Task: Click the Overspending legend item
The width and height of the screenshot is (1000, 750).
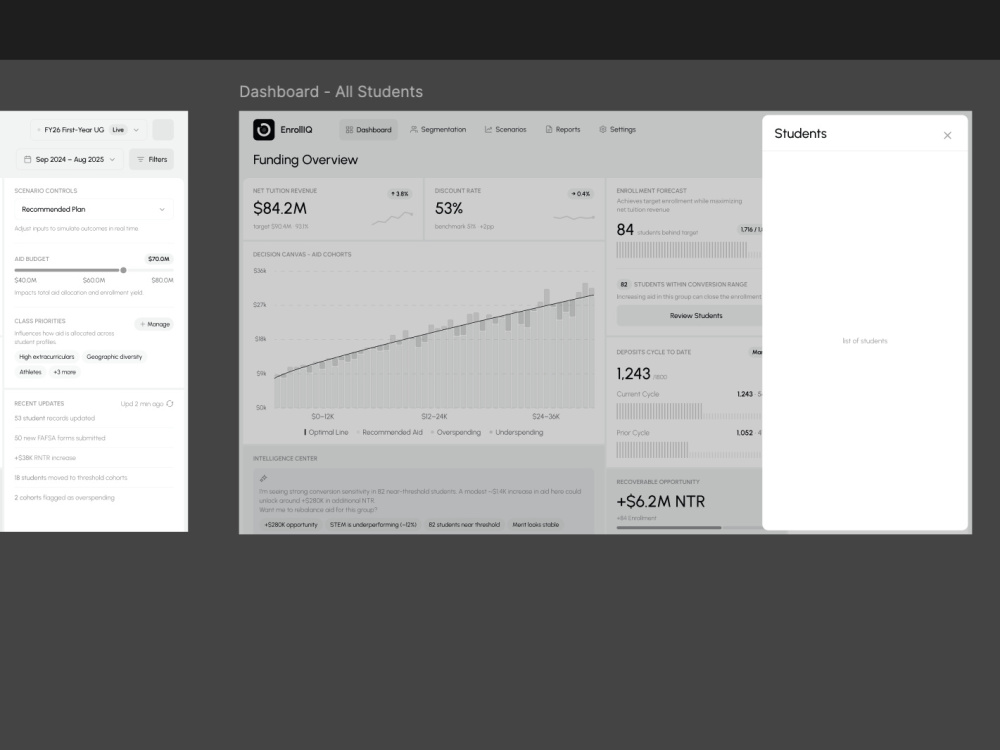Action: (x=455, y=432)
